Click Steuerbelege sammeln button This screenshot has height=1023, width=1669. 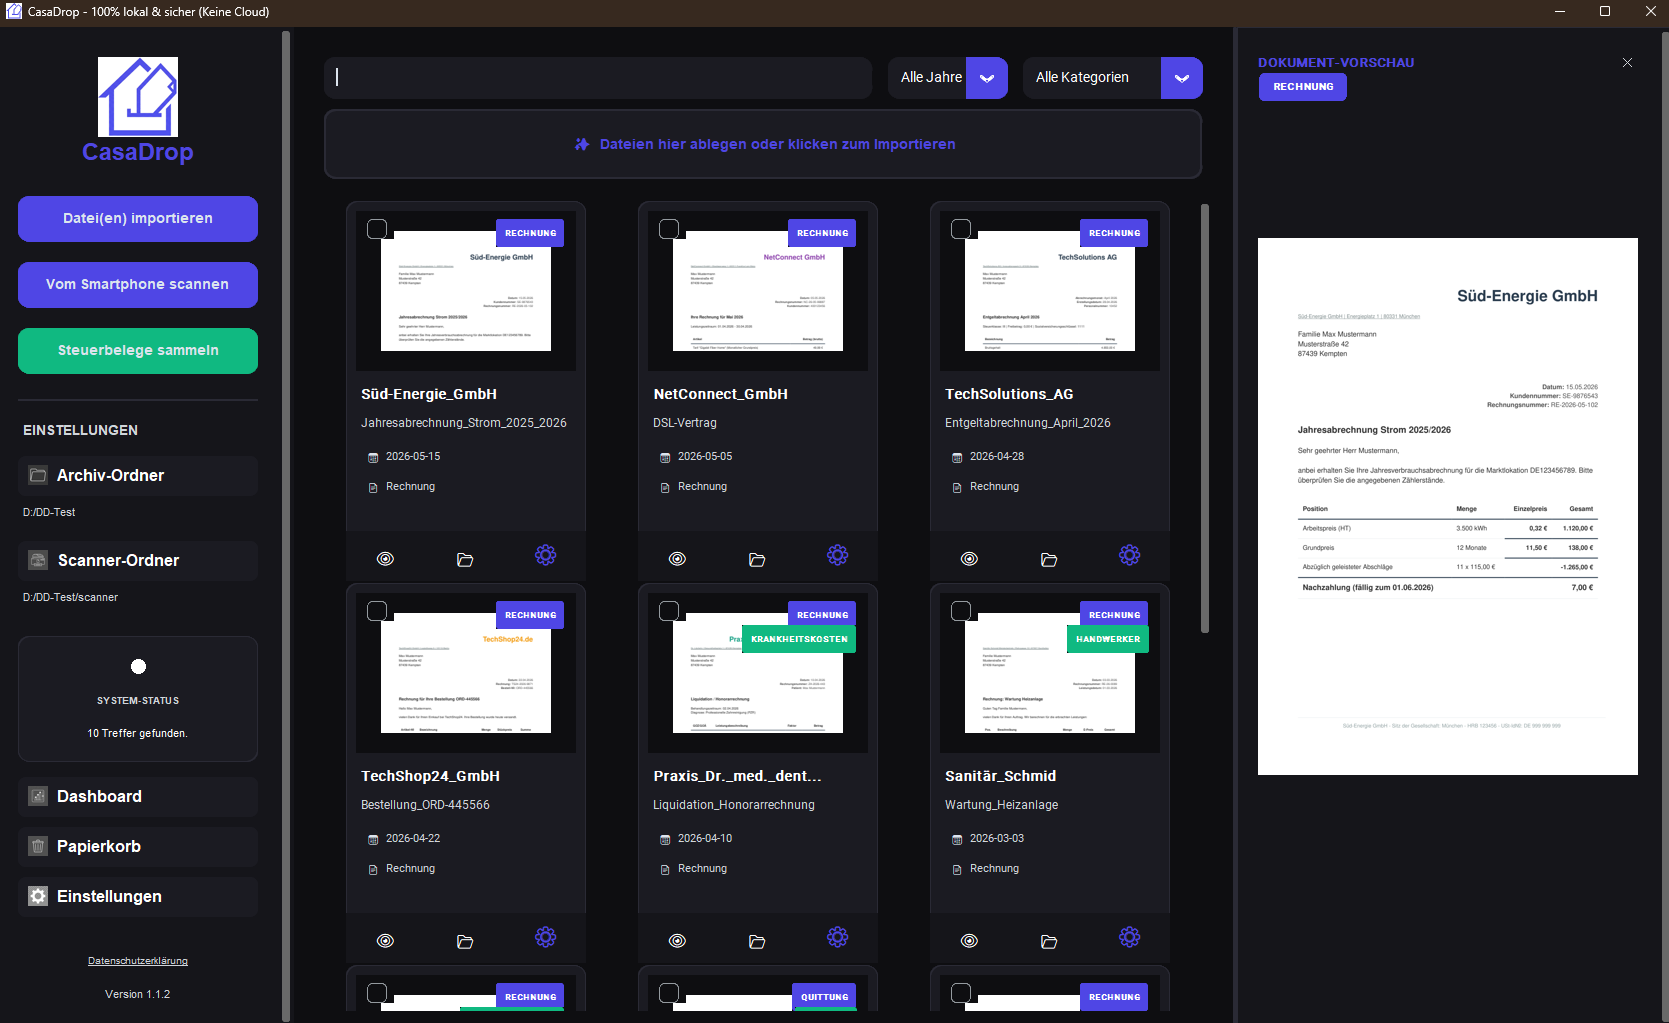(138, 351)
